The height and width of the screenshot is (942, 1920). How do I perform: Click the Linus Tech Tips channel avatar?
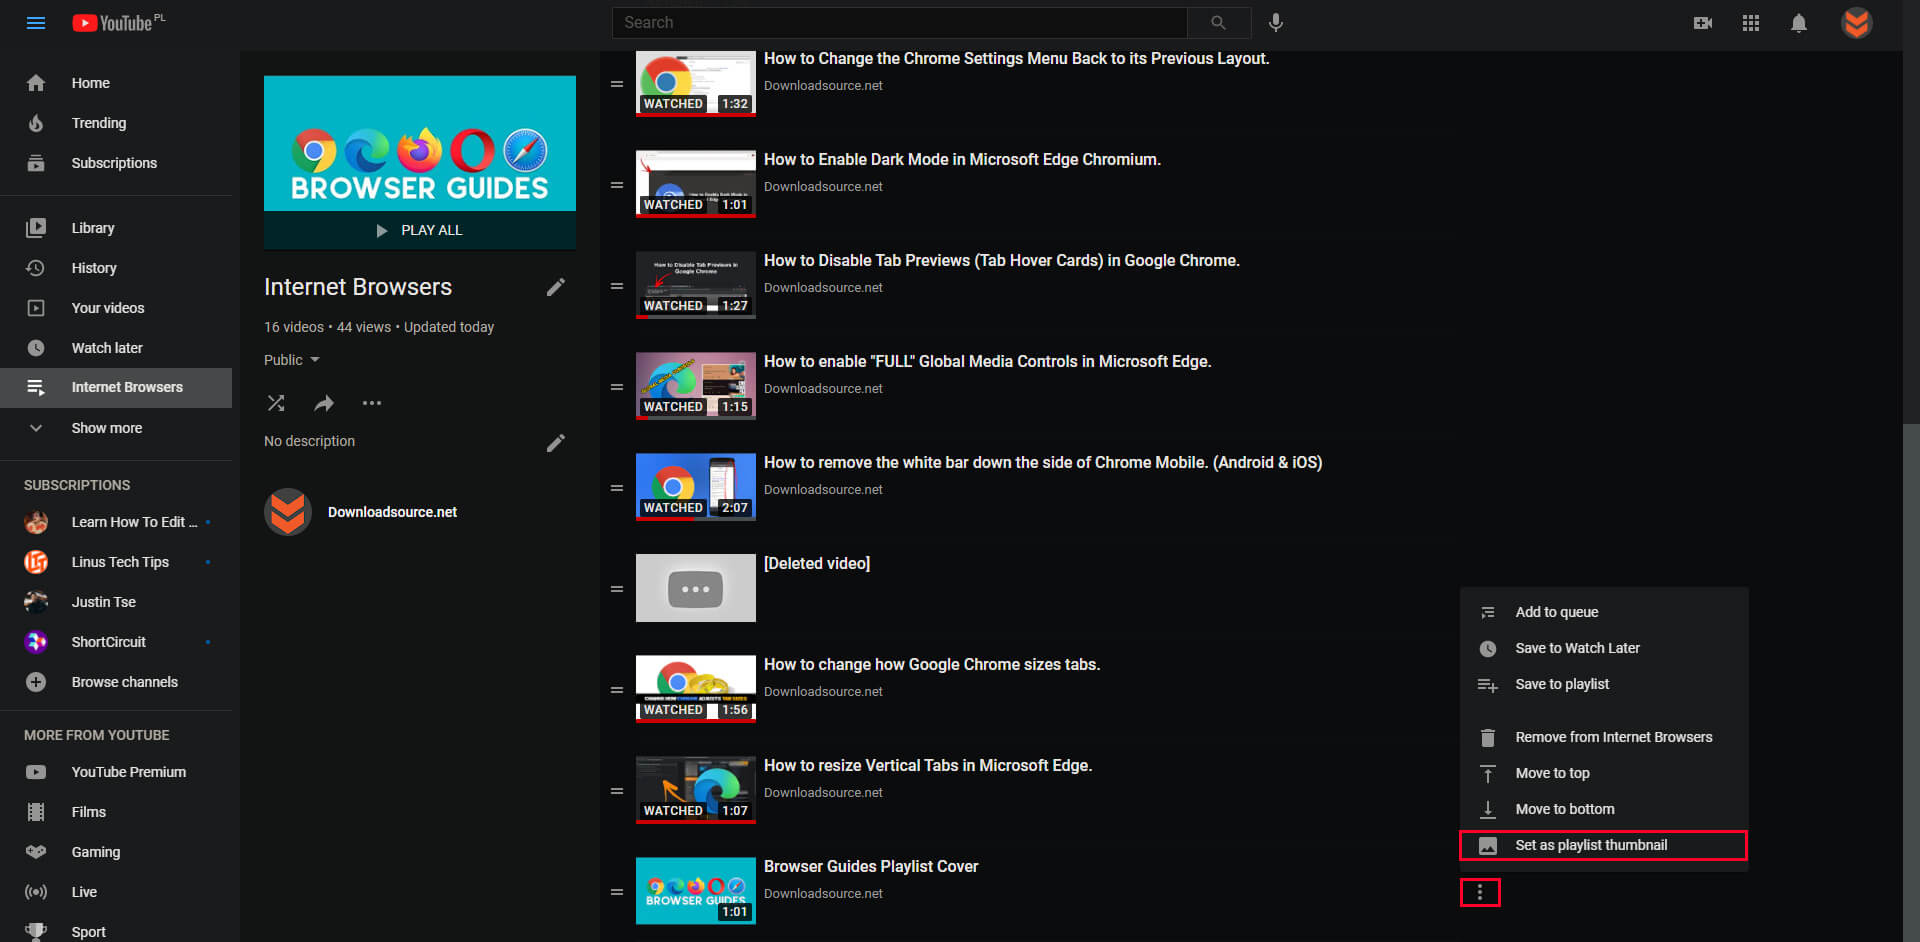36,562
